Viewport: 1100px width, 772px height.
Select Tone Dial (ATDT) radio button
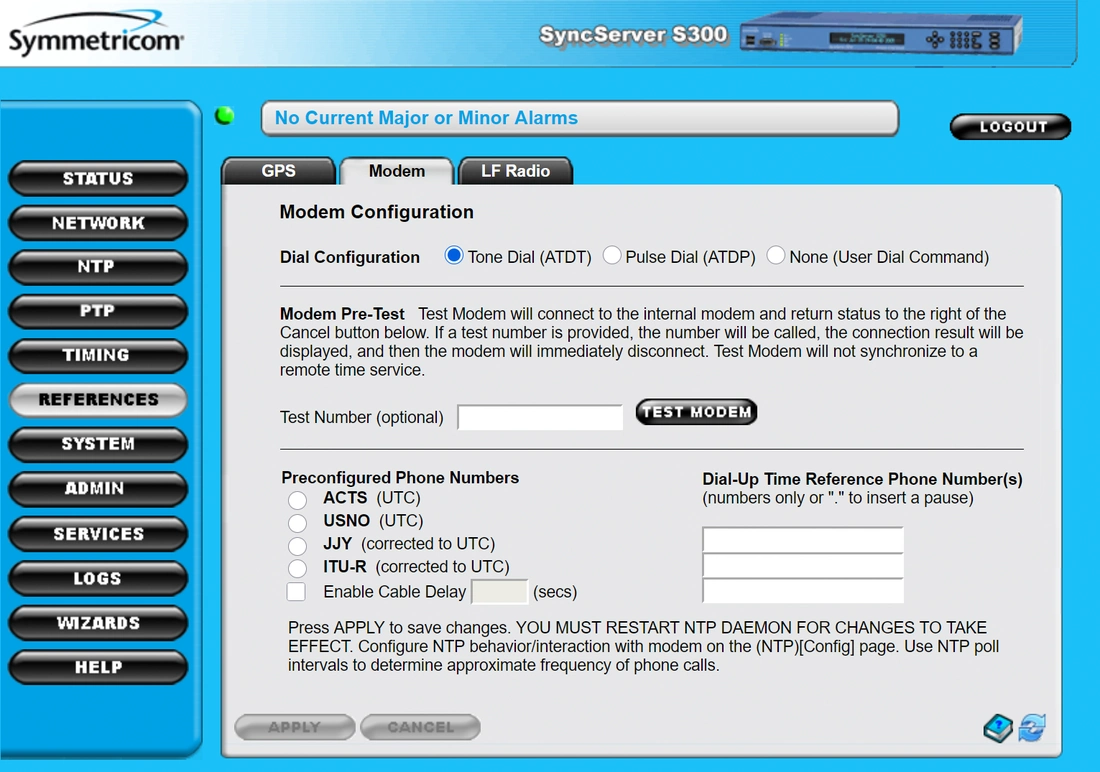tap(454, 256)
